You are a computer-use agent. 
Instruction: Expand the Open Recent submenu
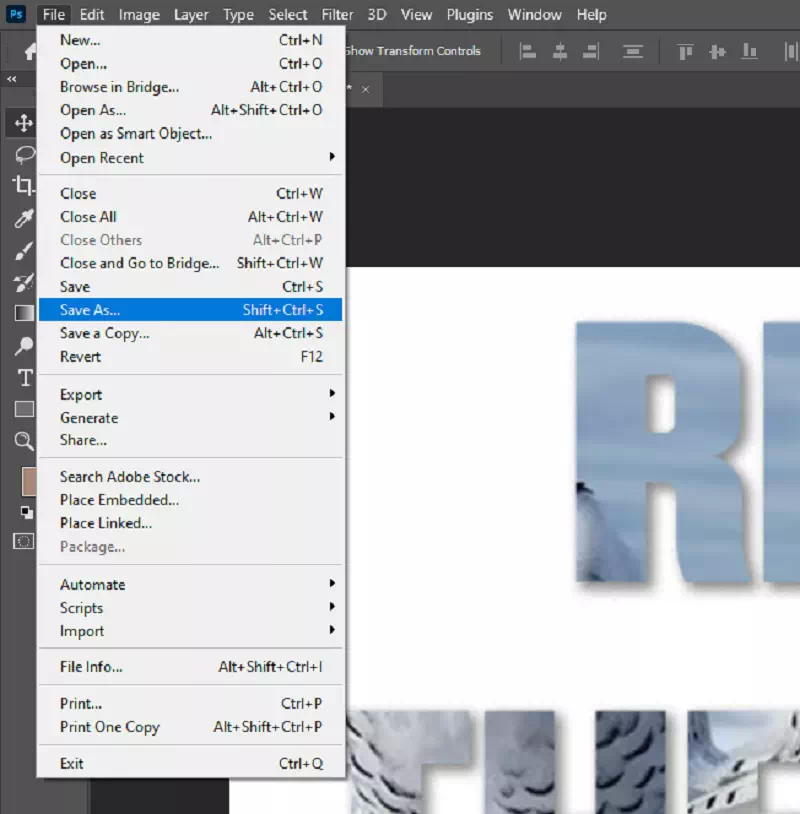(x=191, y=158)
